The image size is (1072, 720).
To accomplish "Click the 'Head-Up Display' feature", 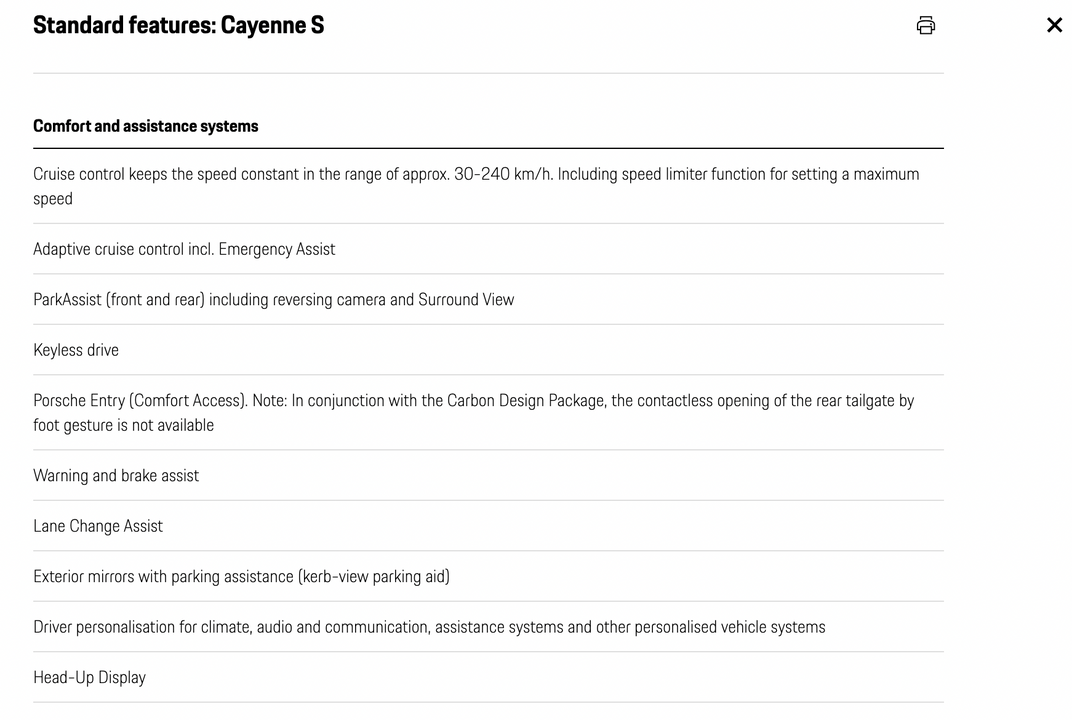I will [90, 678].
